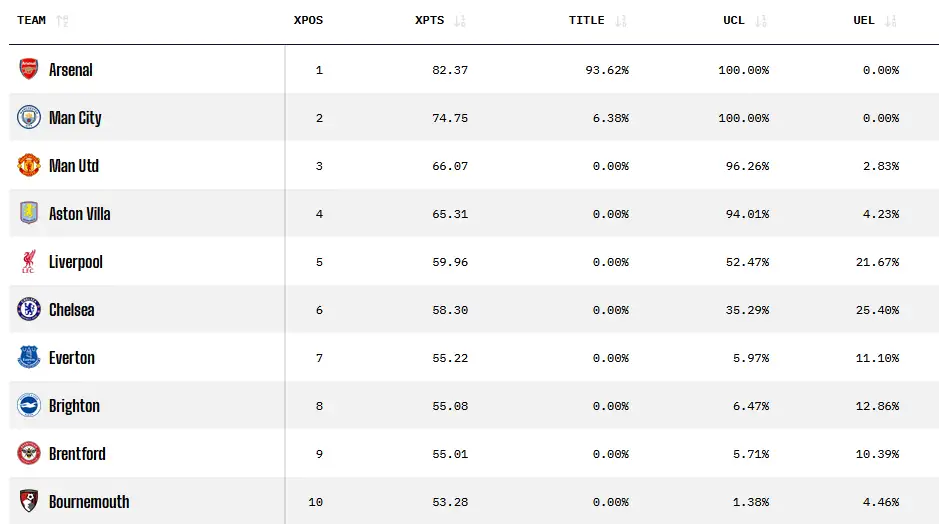Sort by UEL column arrow icon

coord(891,21)
